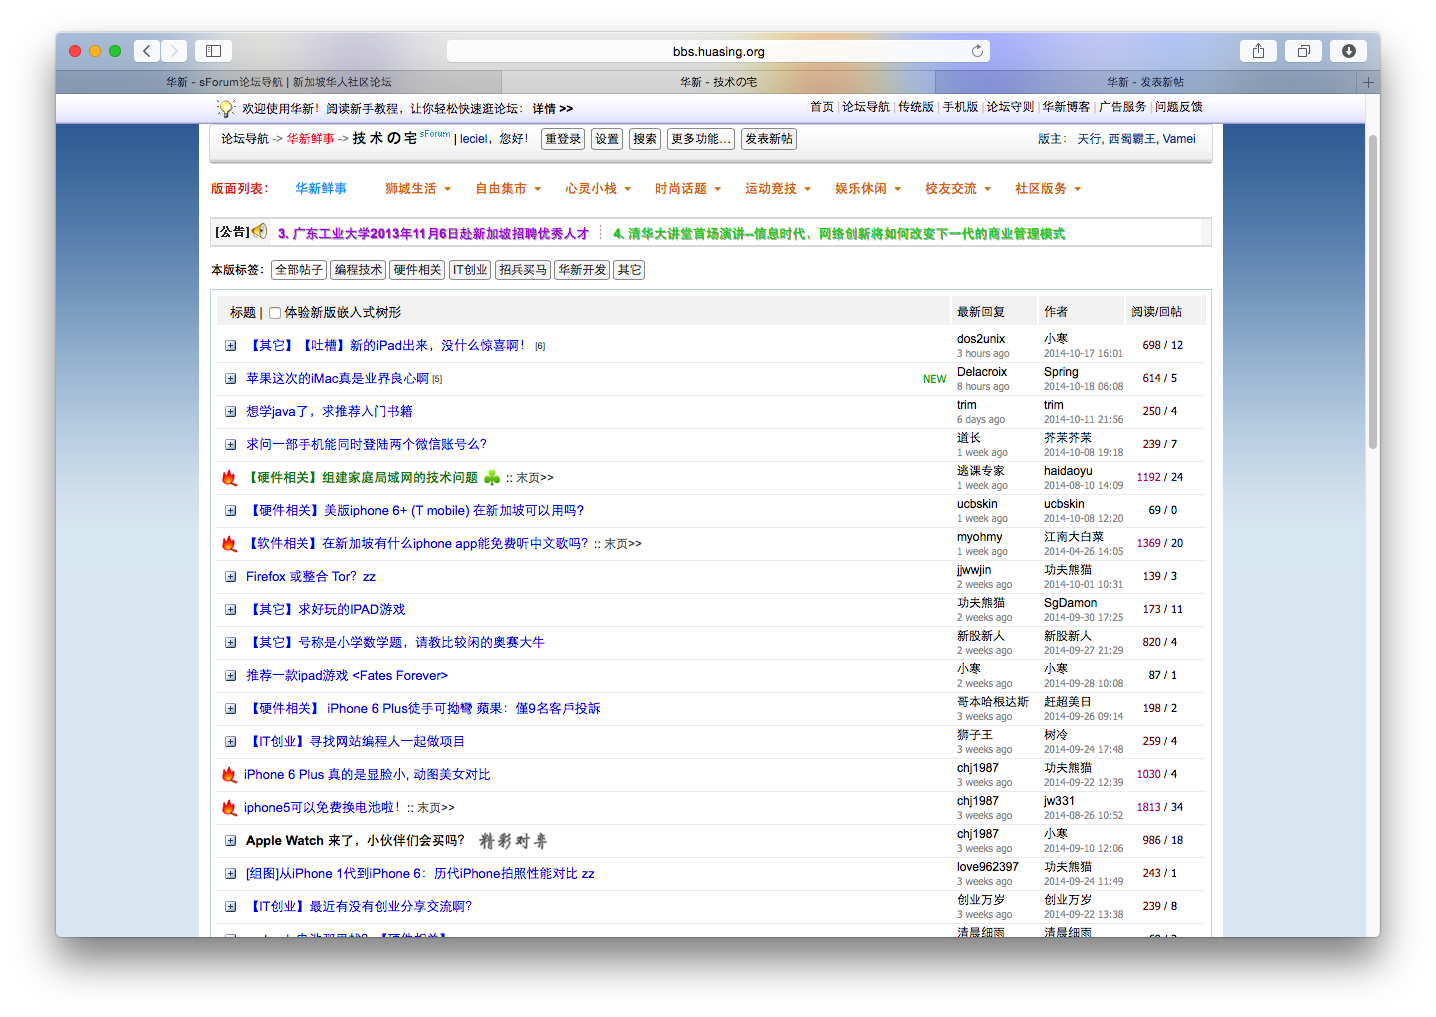The width and height of the screenshot is (1436, 1017).
Task: Switch to the 华新 - 发表新帖 tab
Action: (1145, 82)
